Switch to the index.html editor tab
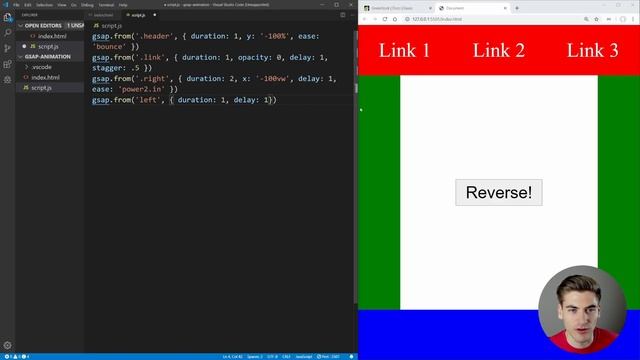640x360 pixels. [103, 15]
